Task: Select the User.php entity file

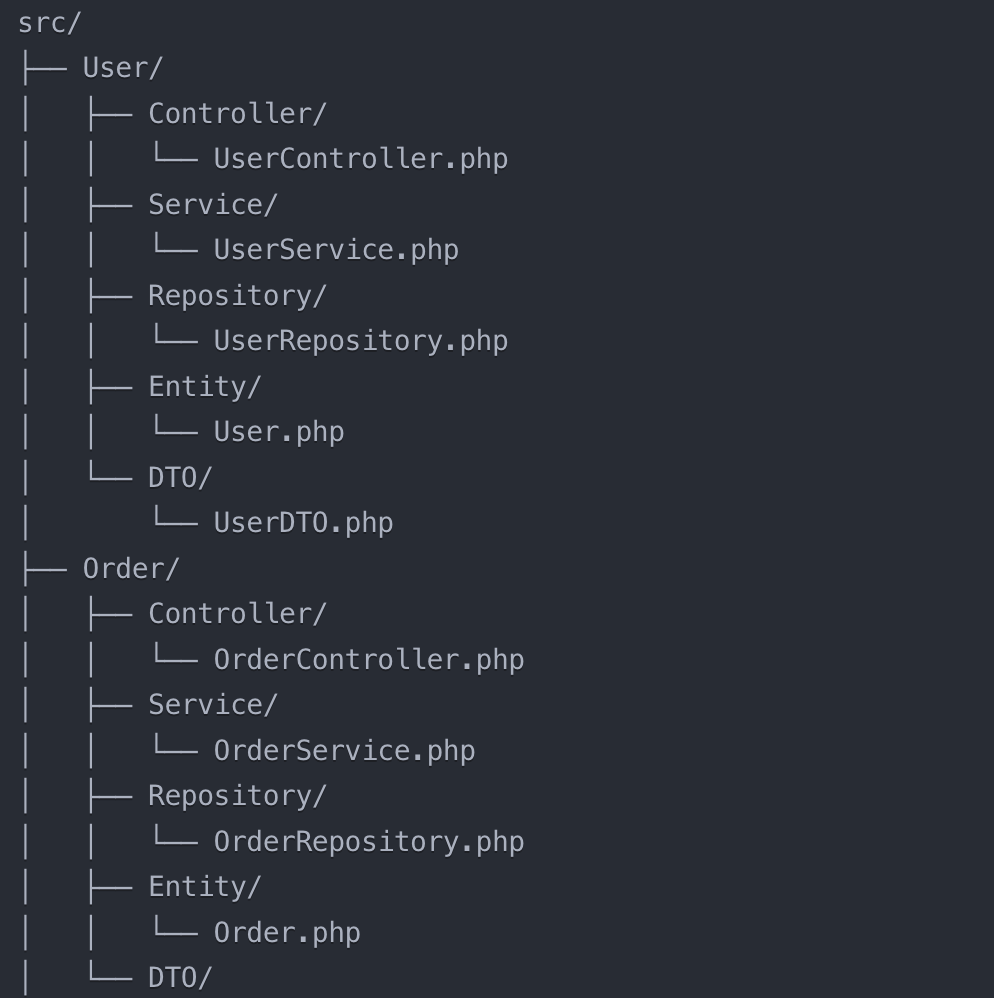Action: pos(279,432)
